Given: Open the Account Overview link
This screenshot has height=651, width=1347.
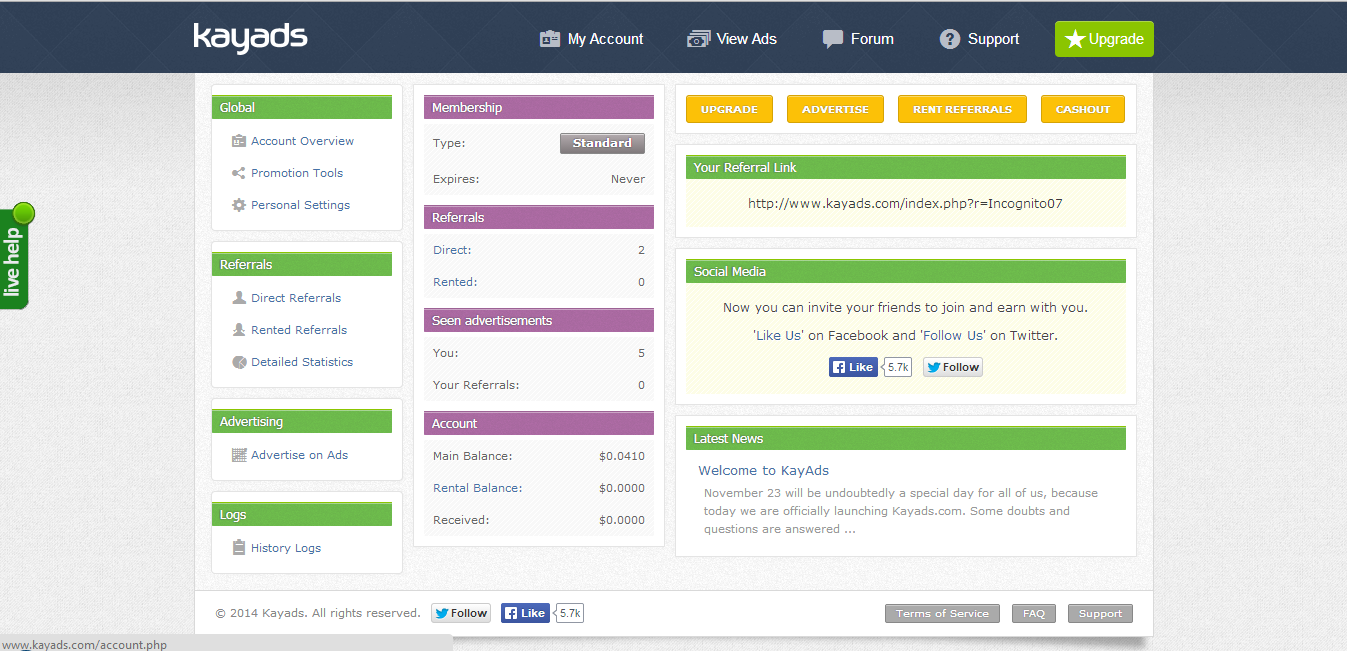Looking at the screenshot, I should coord(302,141).
